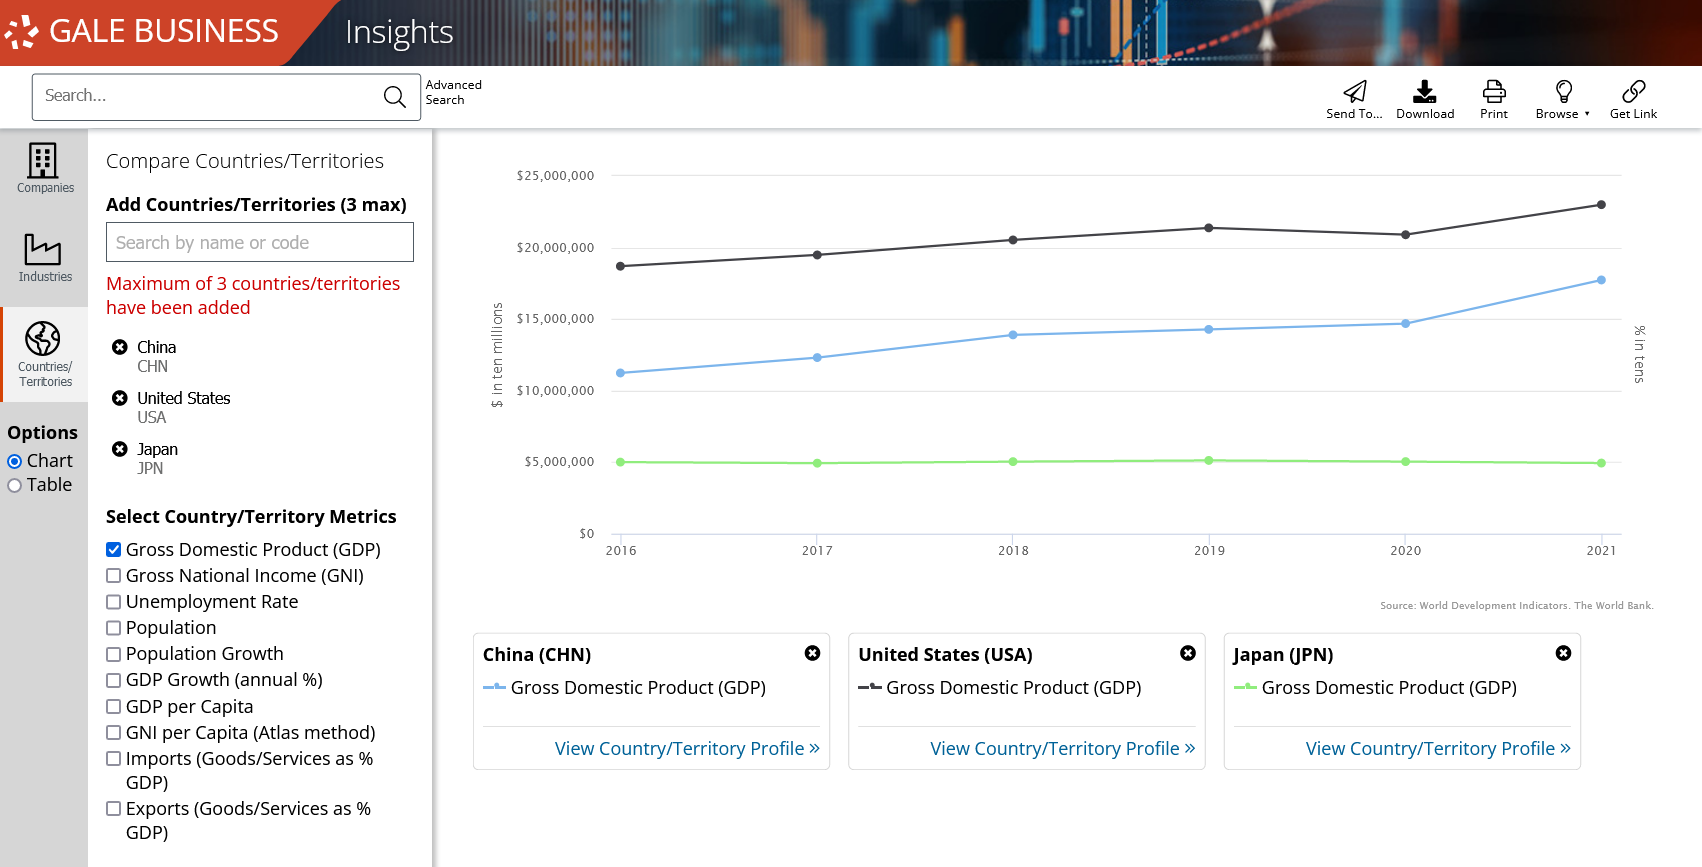Open the Countries/Territories sidebar section
Screen dimensions: 1702x867
pos(45,354)
